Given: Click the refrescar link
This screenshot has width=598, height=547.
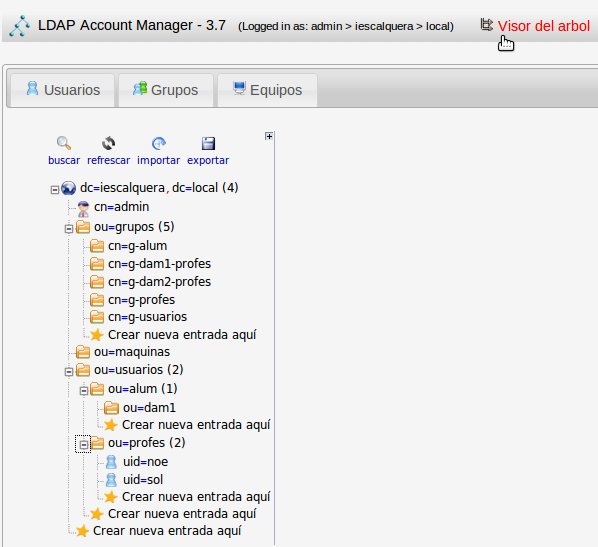Looking at the screenshot, I should click(108, 160).
